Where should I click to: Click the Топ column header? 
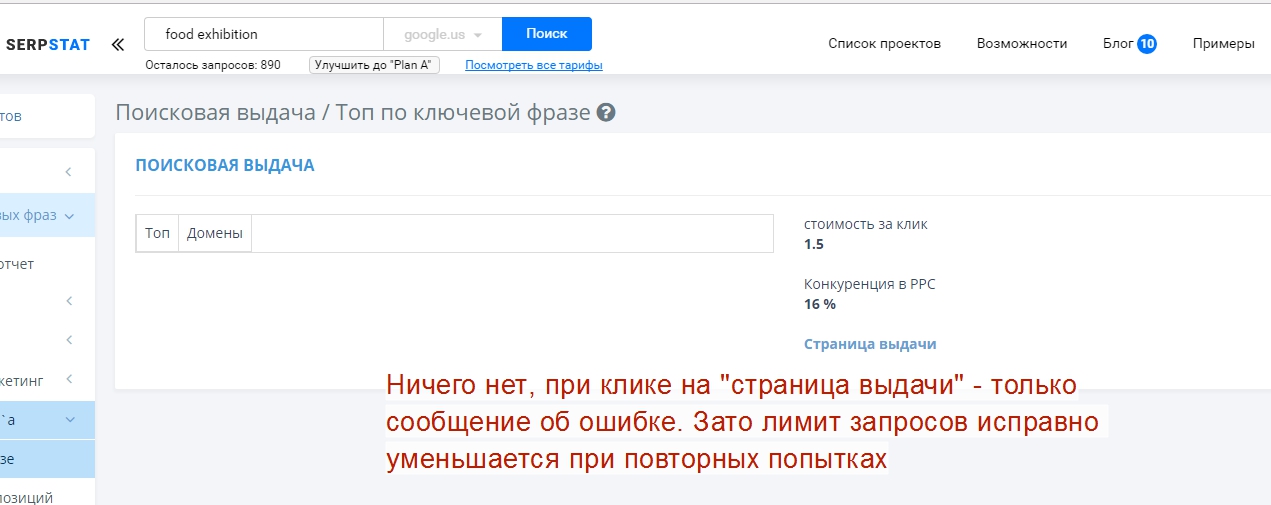pos(157,233)
